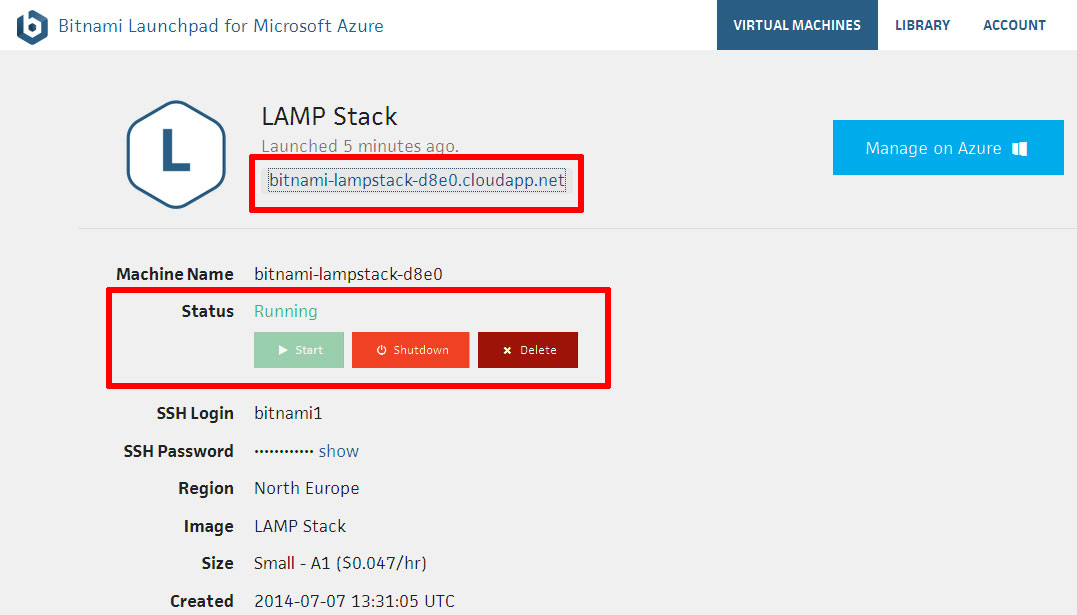Screen dimensions: 1077x615
Task: Click the Start button
Action: coord(299,350)
